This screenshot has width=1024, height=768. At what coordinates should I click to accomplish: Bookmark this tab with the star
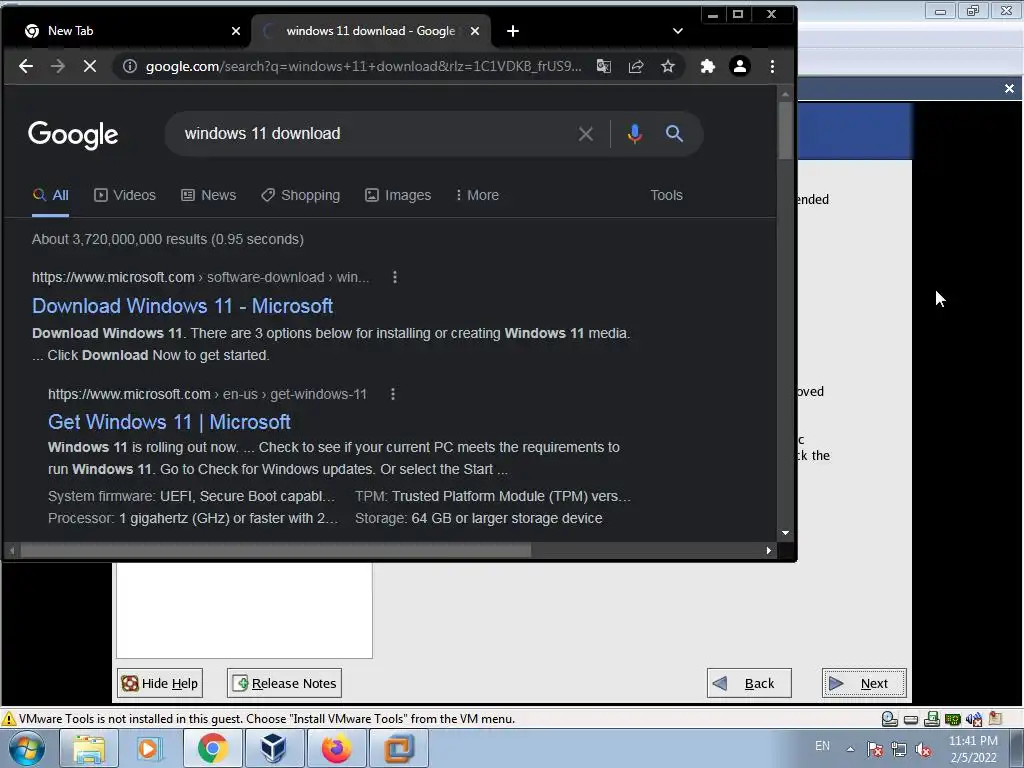click(667, 66)
